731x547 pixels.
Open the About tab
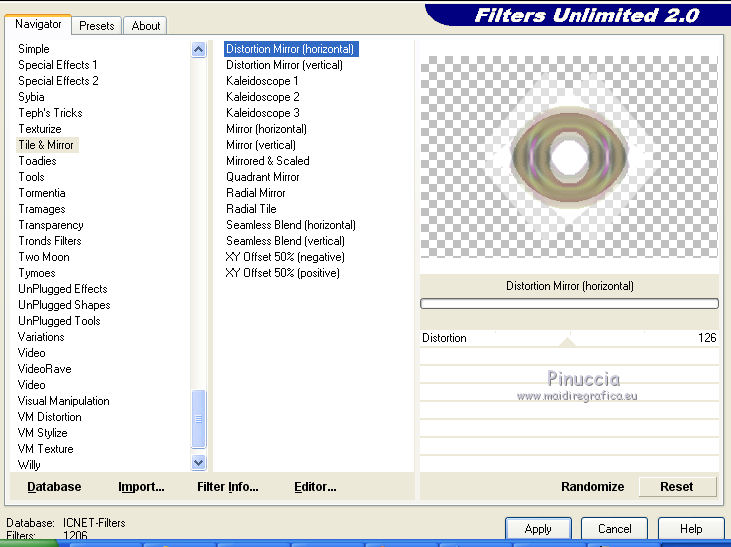145,26
